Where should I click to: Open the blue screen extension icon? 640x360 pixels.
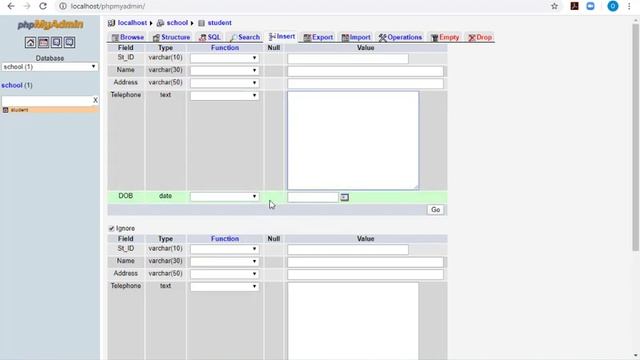point(590,6)
